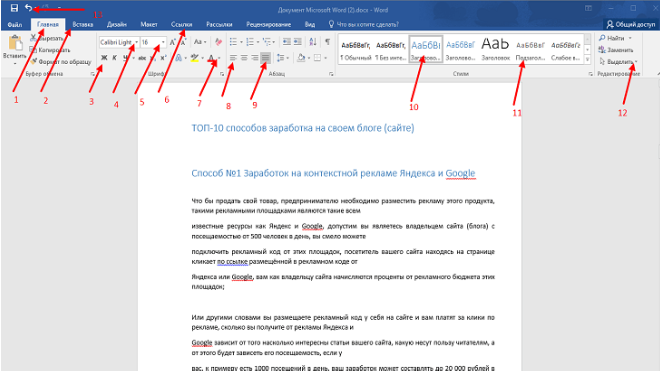The height and width of the screenshot is (371, 660).
Task: Click the Paste (Вставить) clipboard icon
Action: [15, 43]
